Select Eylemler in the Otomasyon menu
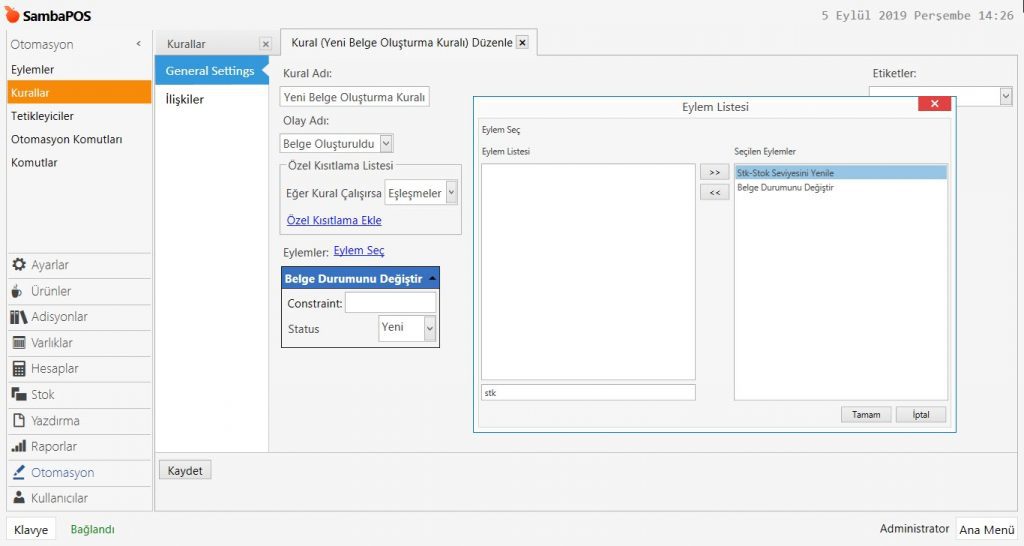 33,70
